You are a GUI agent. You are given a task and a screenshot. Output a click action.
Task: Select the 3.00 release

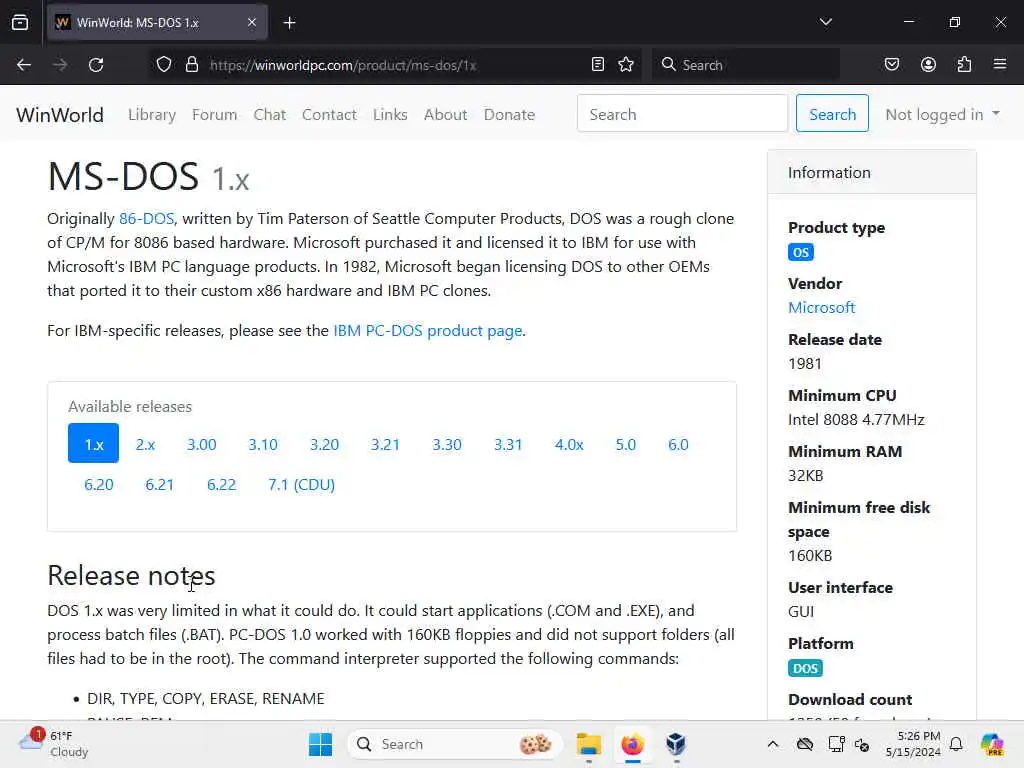[201, 445]
